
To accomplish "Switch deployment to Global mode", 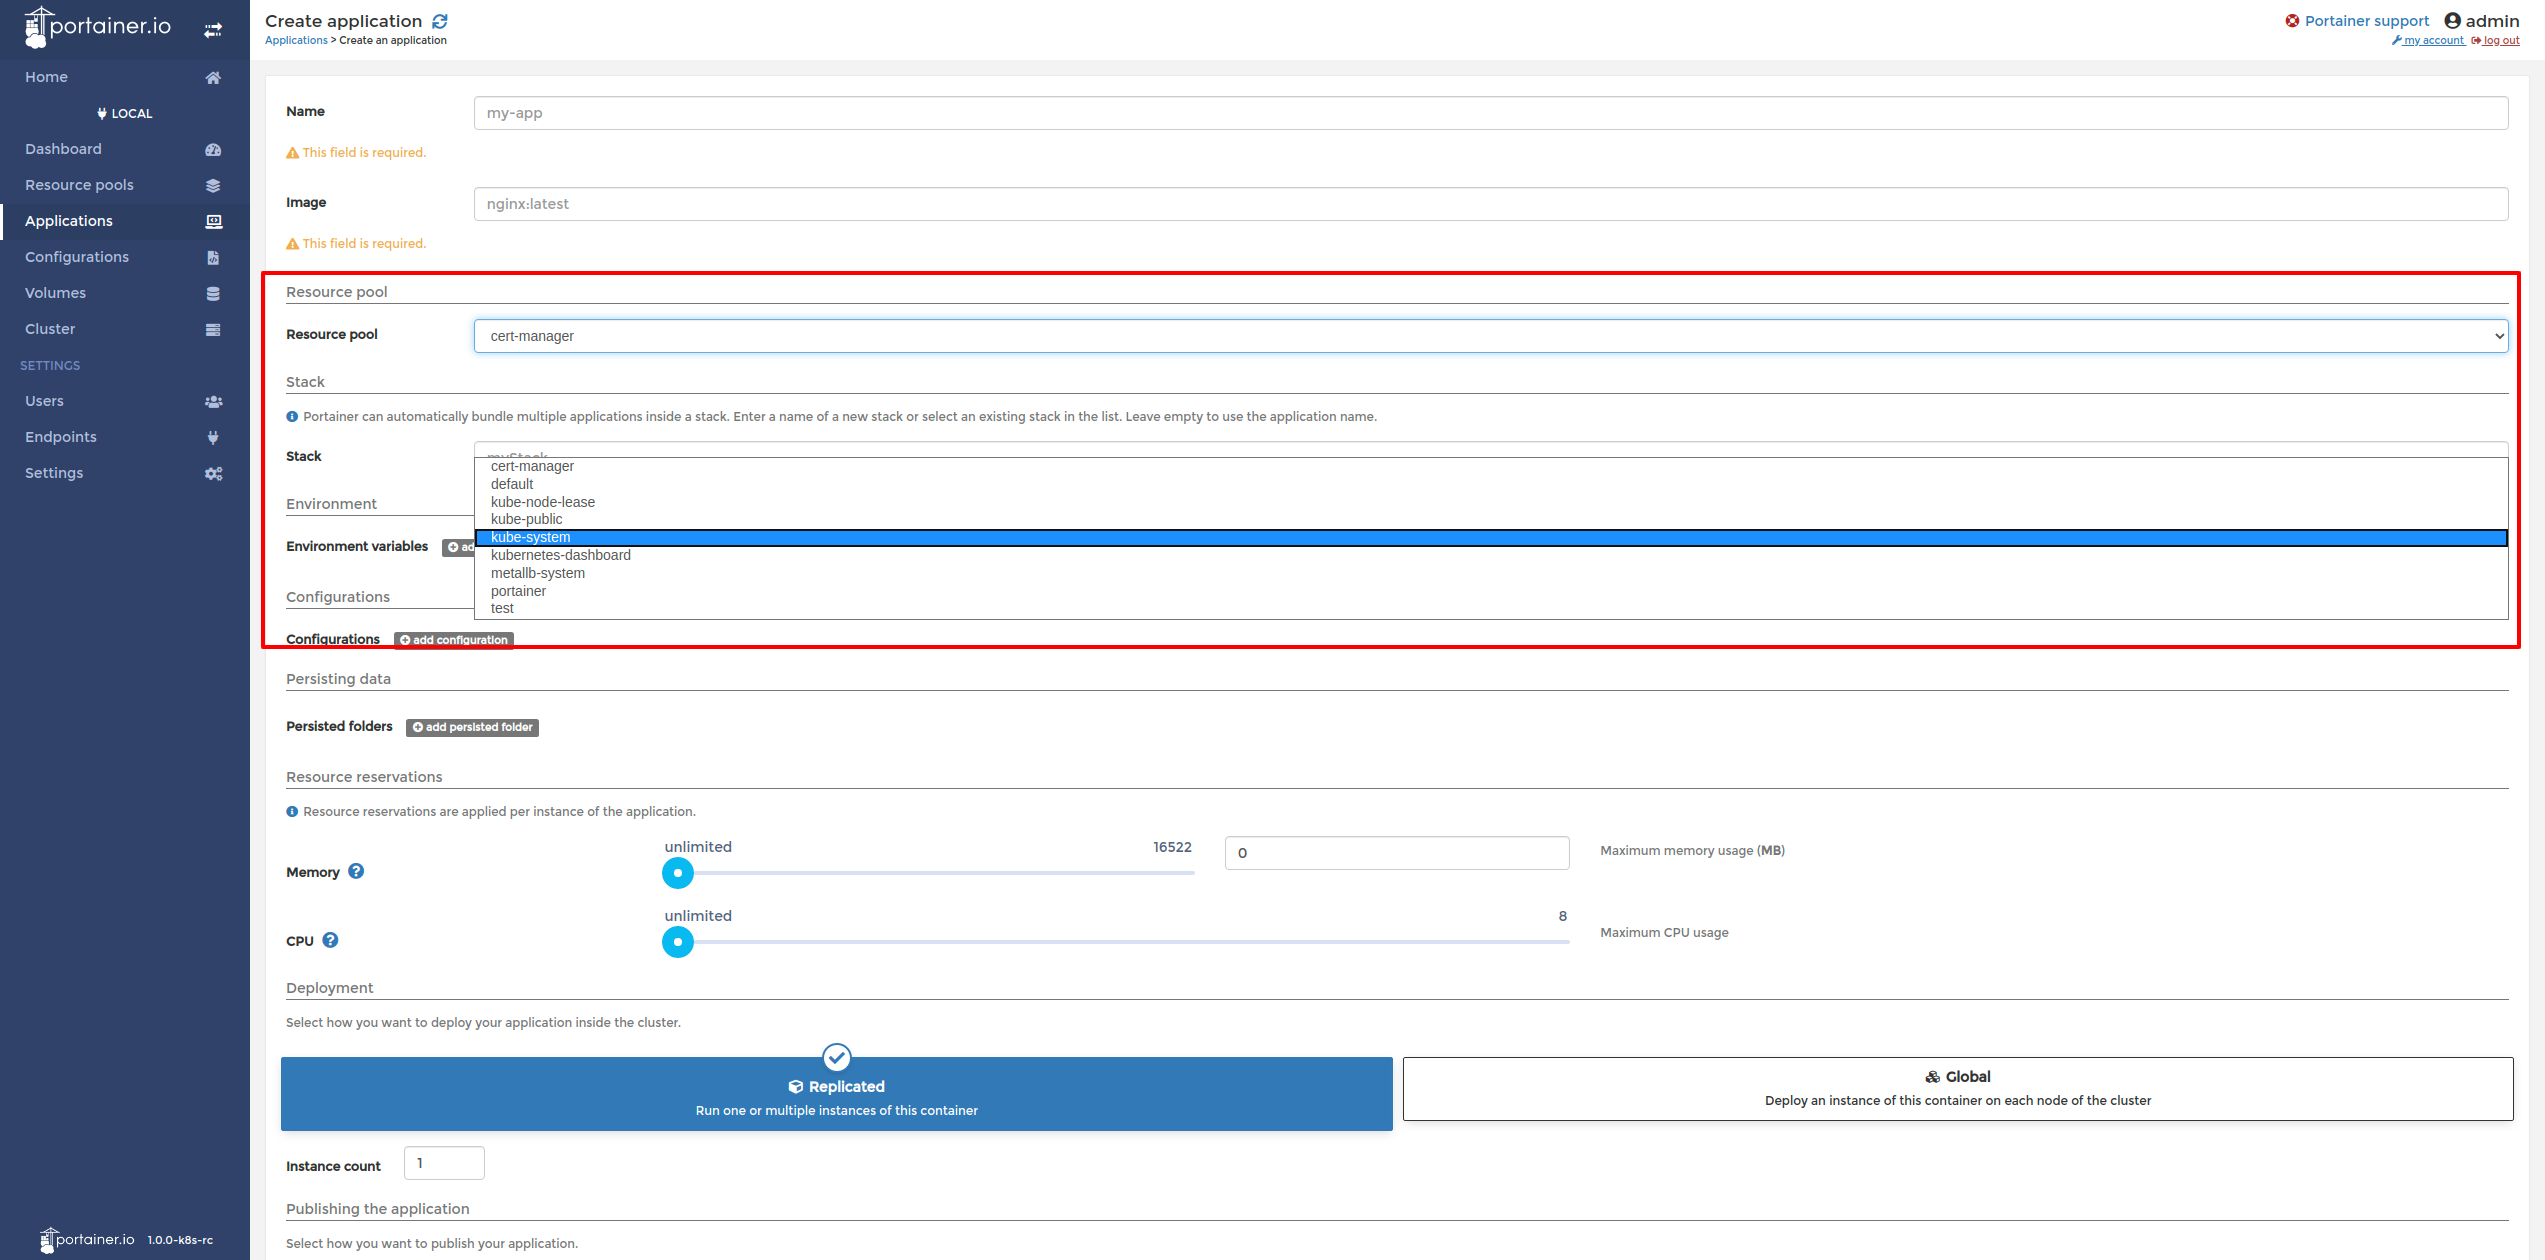I will [1959, 1089].
